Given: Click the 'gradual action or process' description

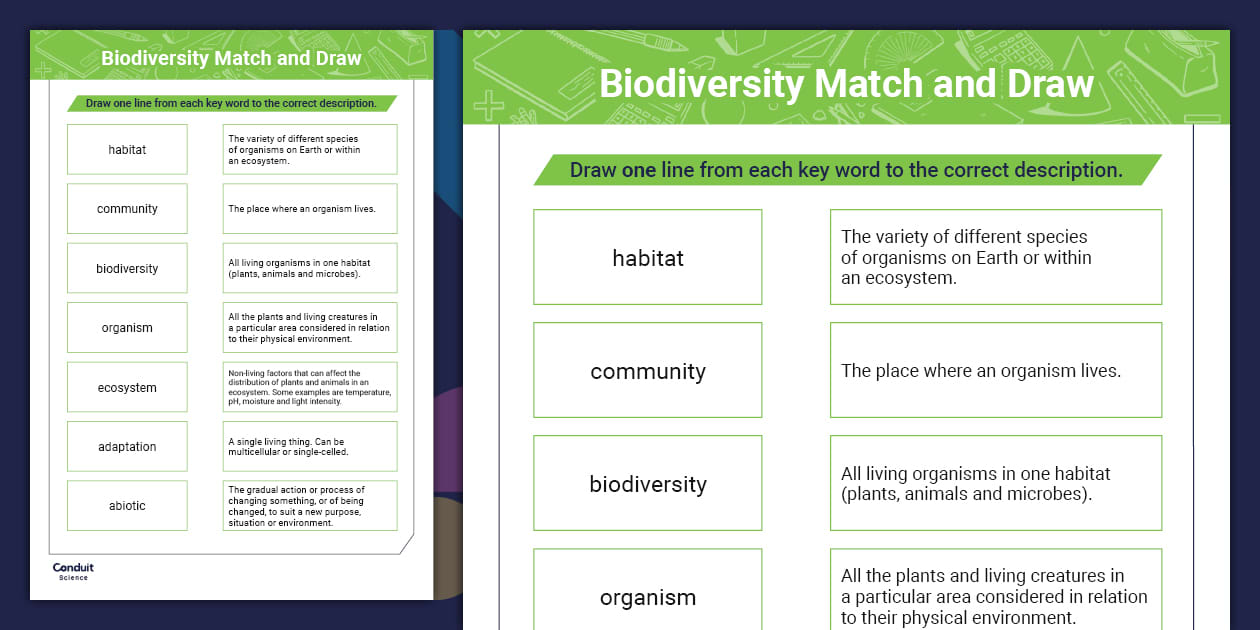Looking at the screenshot, I should [310, 505].
